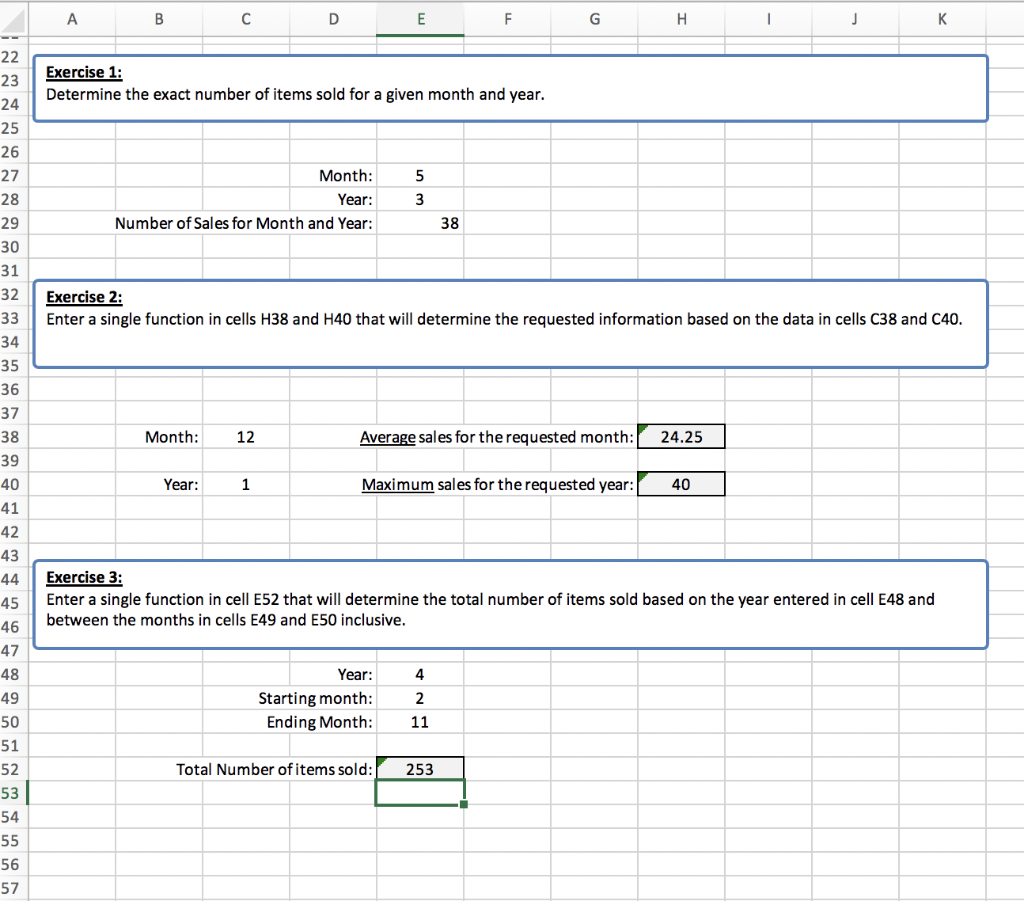Click the fill handle of selected cell E53
Screen dimensions: 1024x901
464,804
